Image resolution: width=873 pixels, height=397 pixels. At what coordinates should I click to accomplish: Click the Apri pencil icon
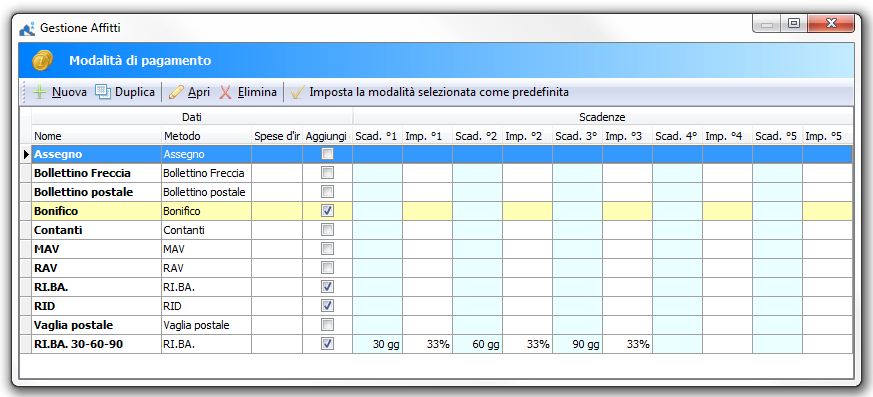click(x=176, y=92)
